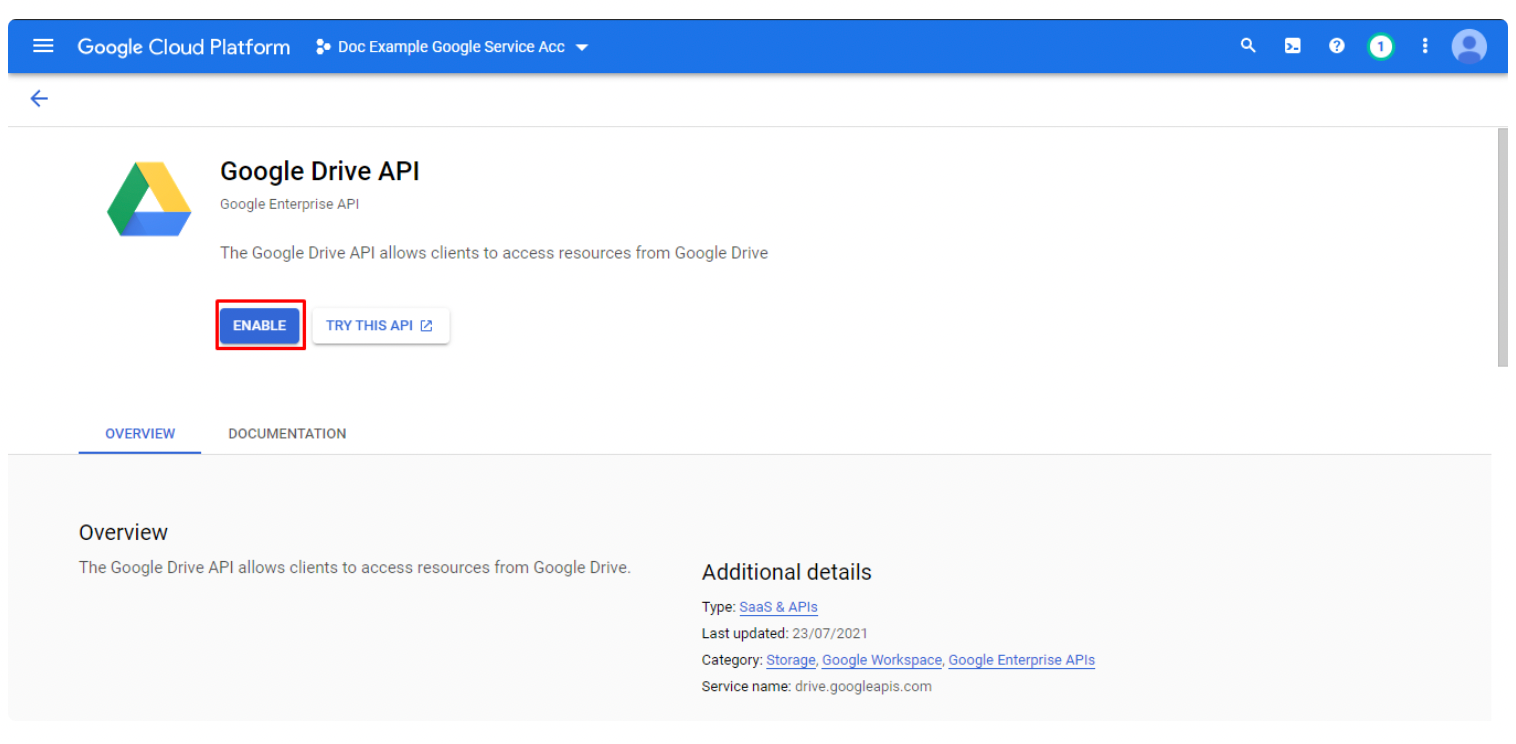Image resolution: width=1516 pixels, height=744 pixels.
Task: Open the hamburger navigation menu
Action: pos(43,46)
